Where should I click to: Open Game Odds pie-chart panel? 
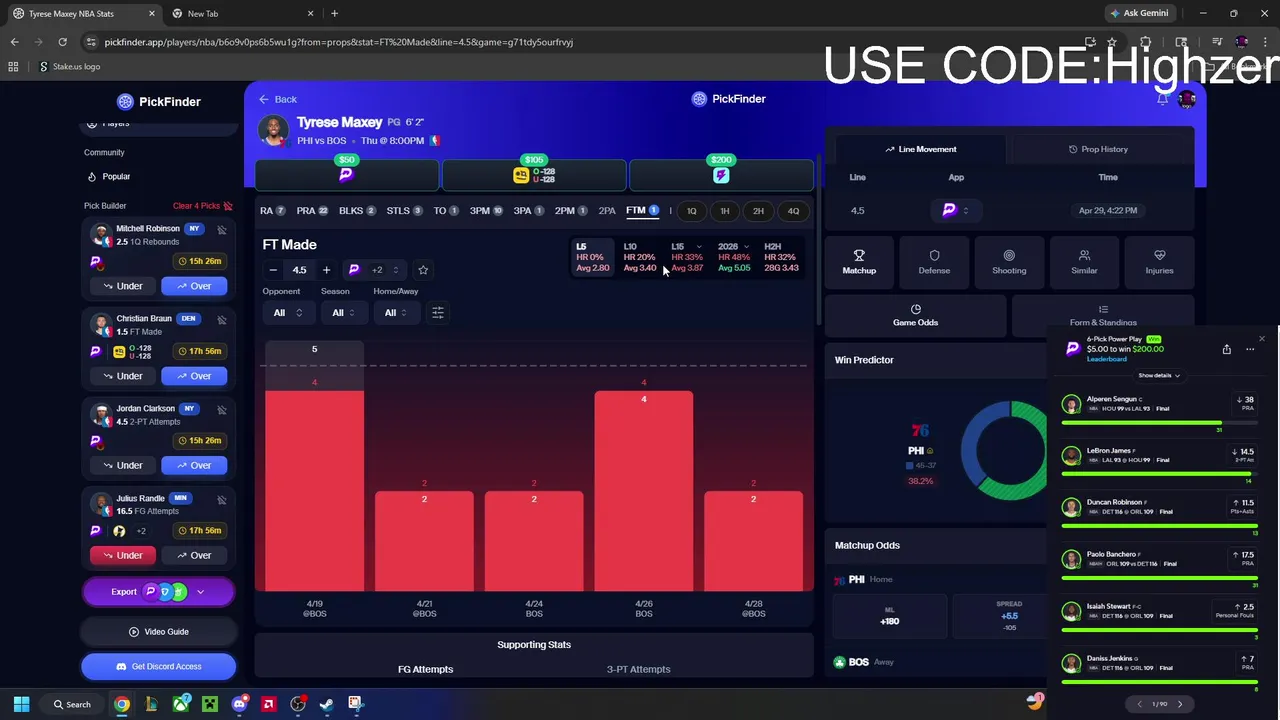[x=915, y=315]
